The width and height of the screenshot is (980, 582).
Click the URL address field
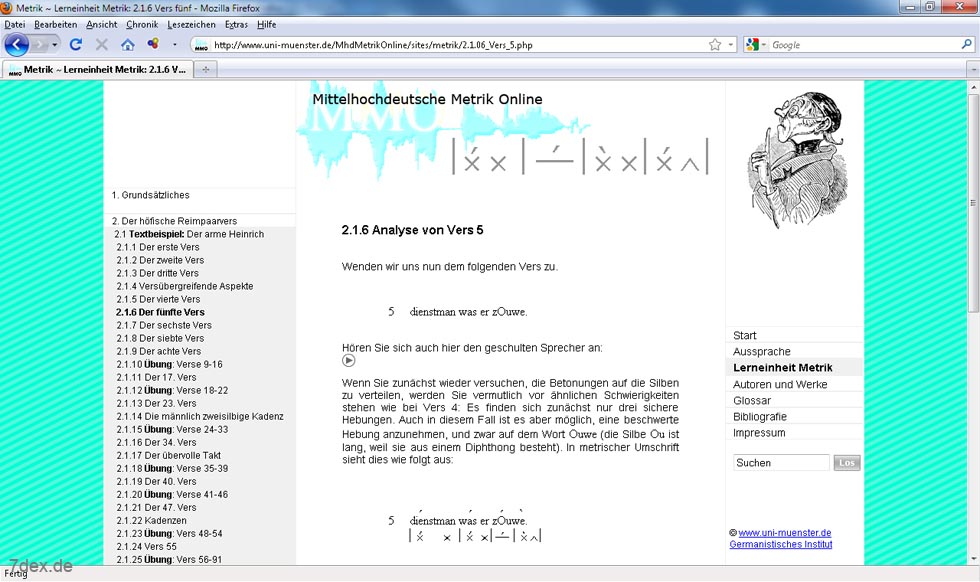459,45
